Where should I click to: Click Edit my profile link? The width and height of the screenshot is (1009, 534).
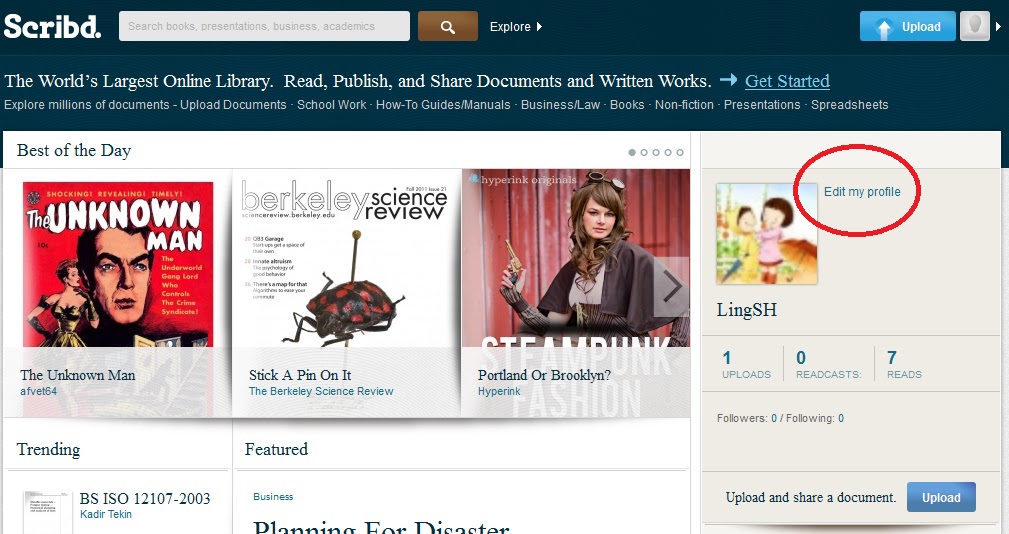(862, 192)
